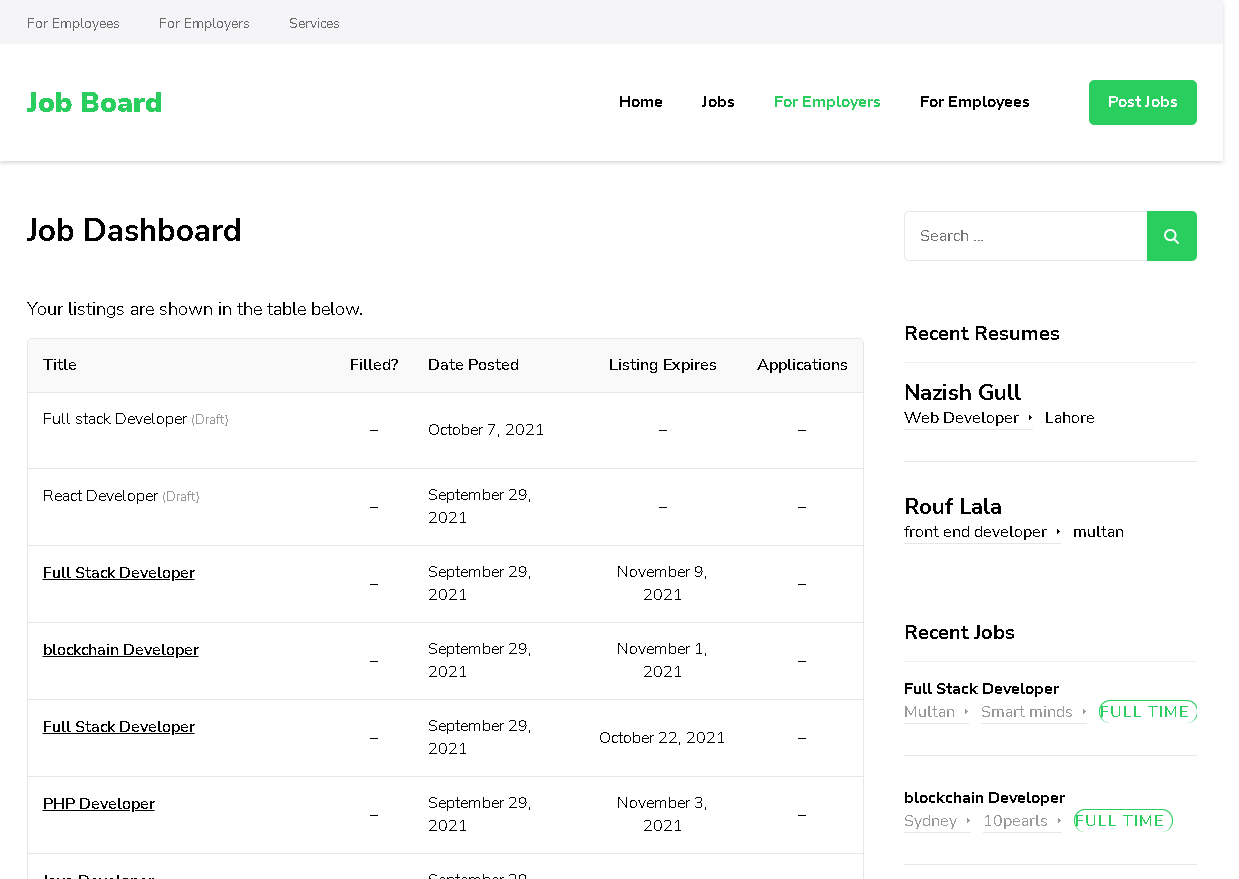1239x879 pixels.
Task: Open Full Stack Developer under Recent Jobs
Action: (981, 689)
